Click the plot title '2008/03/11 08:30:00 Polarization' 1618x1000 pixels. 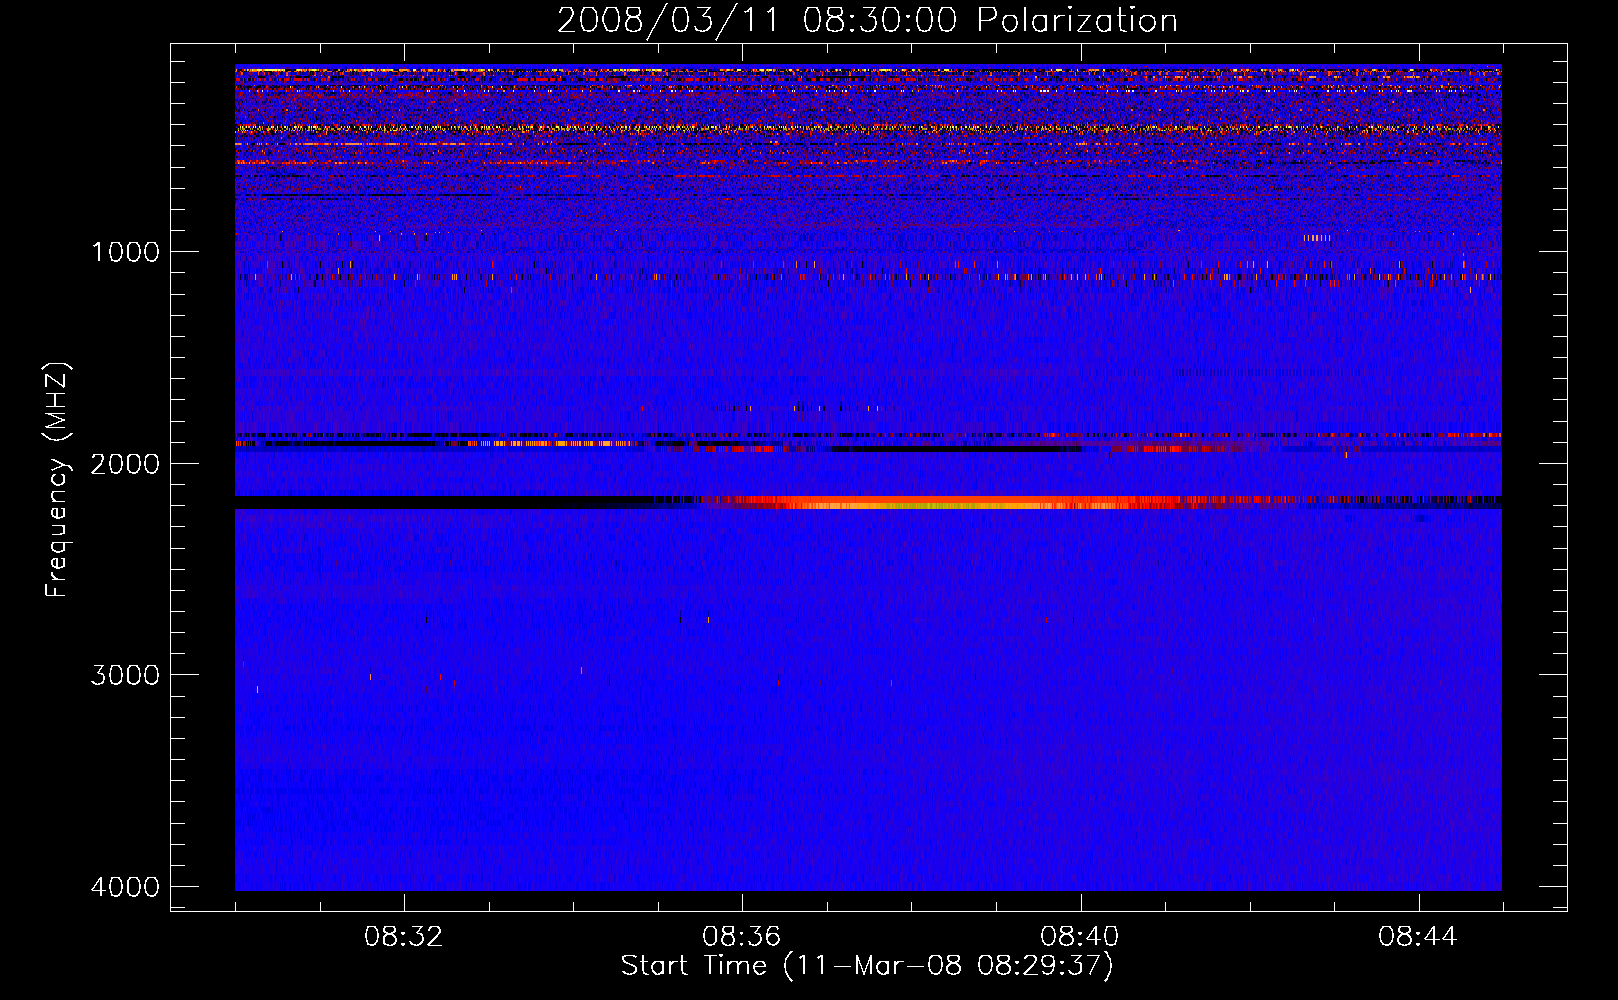click(867, 20)
